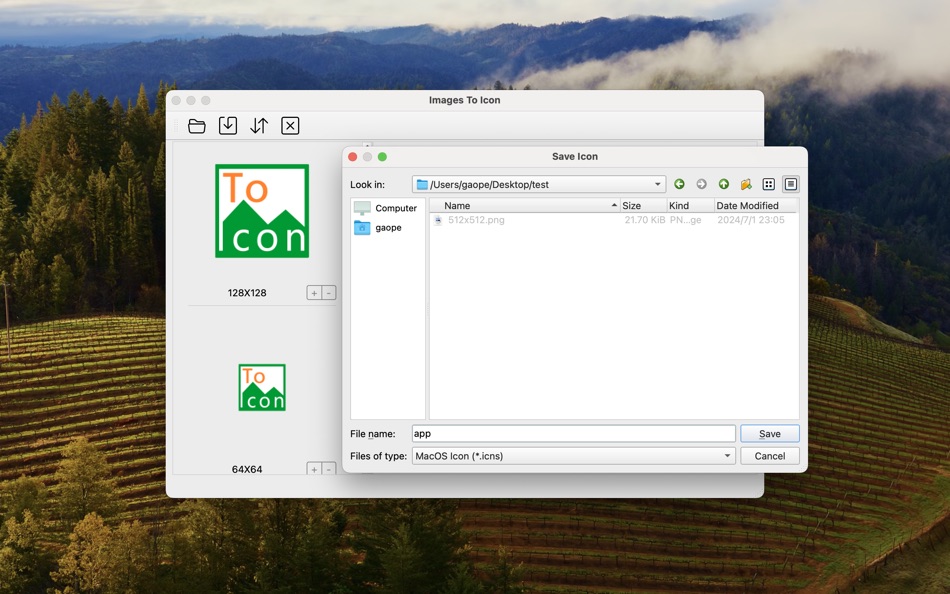This screenshot has height=594, width=950.
Task: Toggle the detail list view mode
Action: click(x=789, y=184)
